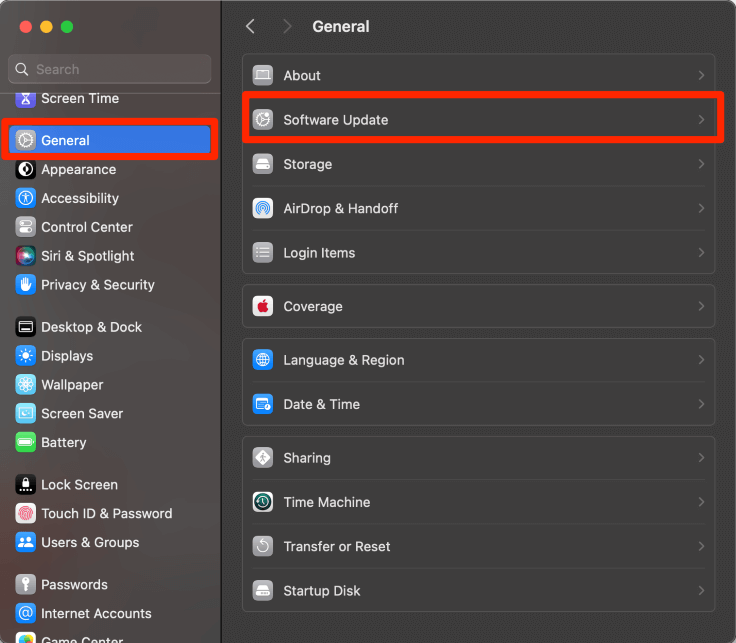This screenshot has width=736, height=643.
Task: Expand Transfer or Reset chevron arrow
Action: coord(701,546)
